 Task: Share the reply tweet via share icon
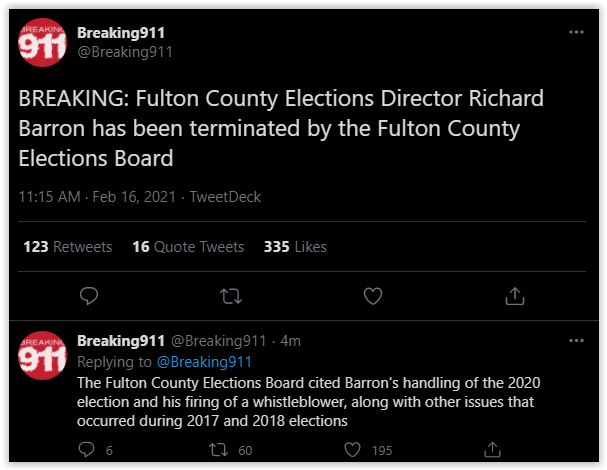tap(492, 450)
